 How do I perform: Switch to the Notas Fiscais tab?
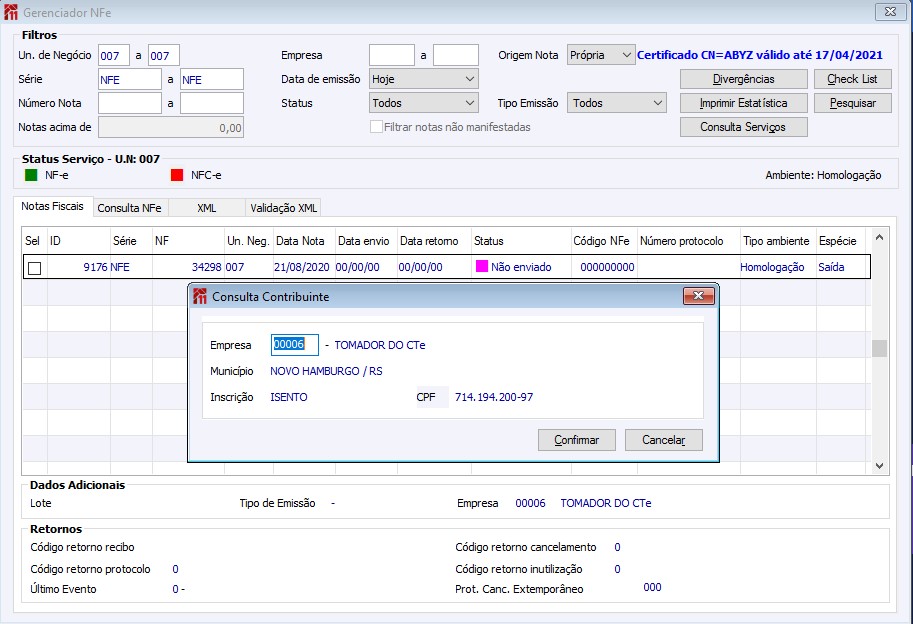(x=52, y=206)
